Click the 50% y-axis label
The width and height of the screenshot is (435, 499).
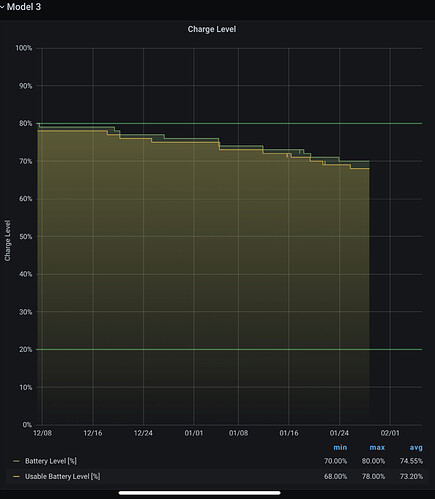(x=25, y=237)
